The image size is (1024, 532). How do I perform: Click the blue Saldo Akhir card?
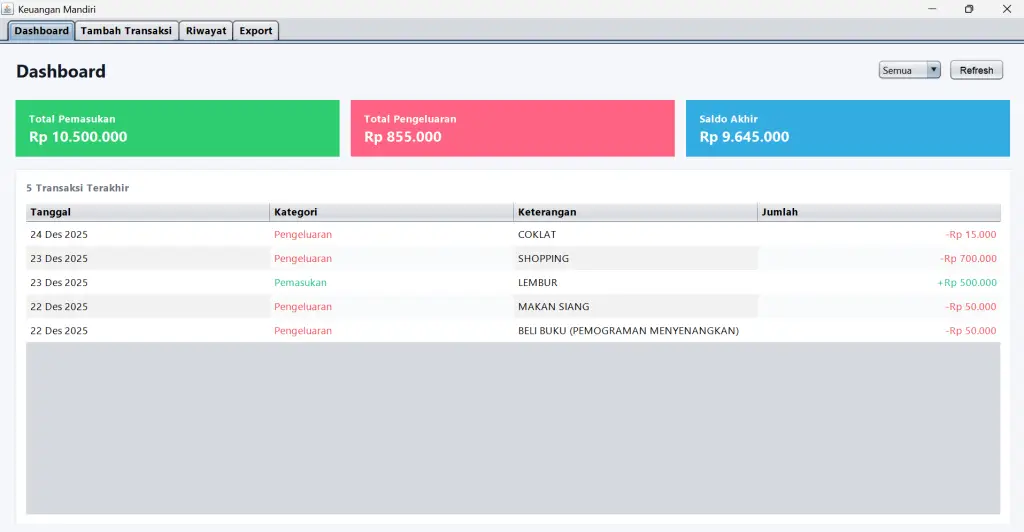point(847,128)
